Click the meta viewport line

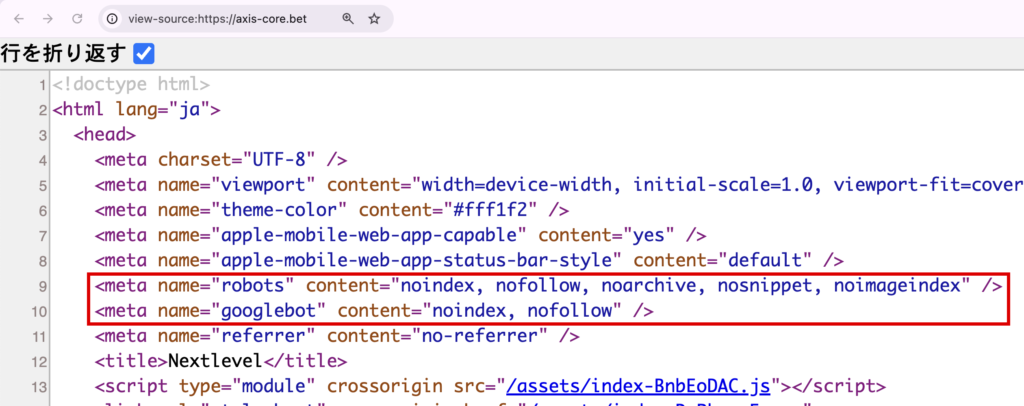point(559,185)
